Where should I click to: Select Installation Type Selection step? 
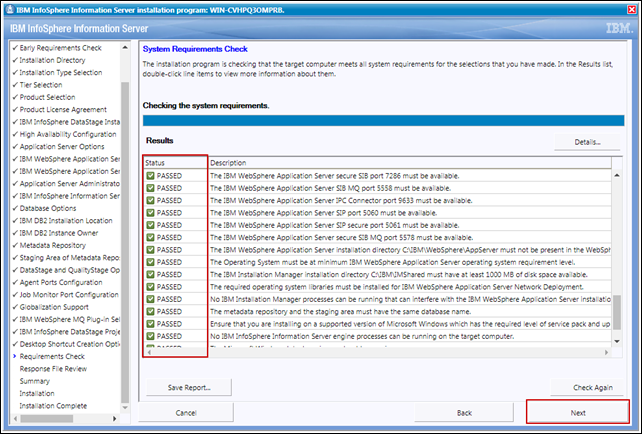coord(61,72)
